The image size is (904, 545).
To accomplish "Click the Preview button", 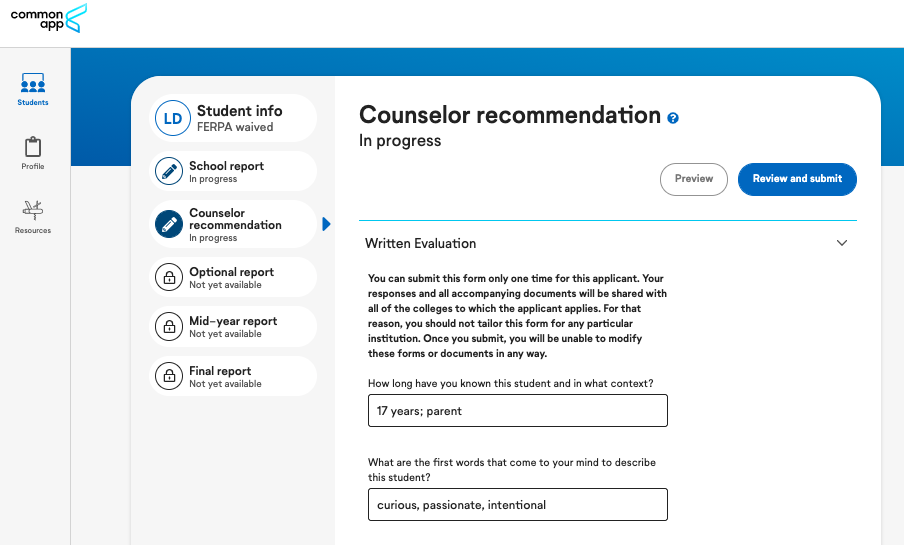I will point(694,179).
